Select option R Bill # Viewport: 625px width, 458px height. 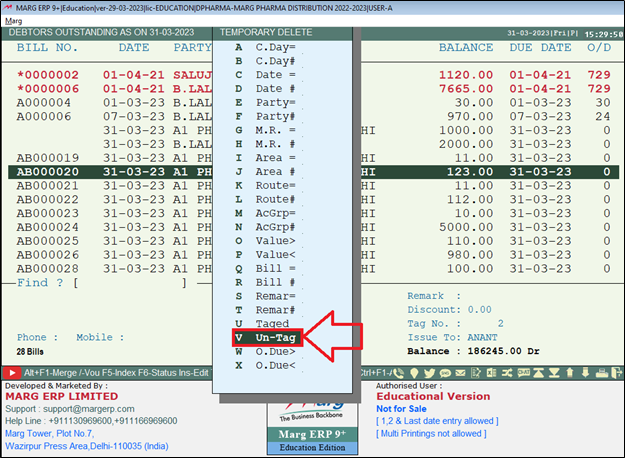coord(265,282)
